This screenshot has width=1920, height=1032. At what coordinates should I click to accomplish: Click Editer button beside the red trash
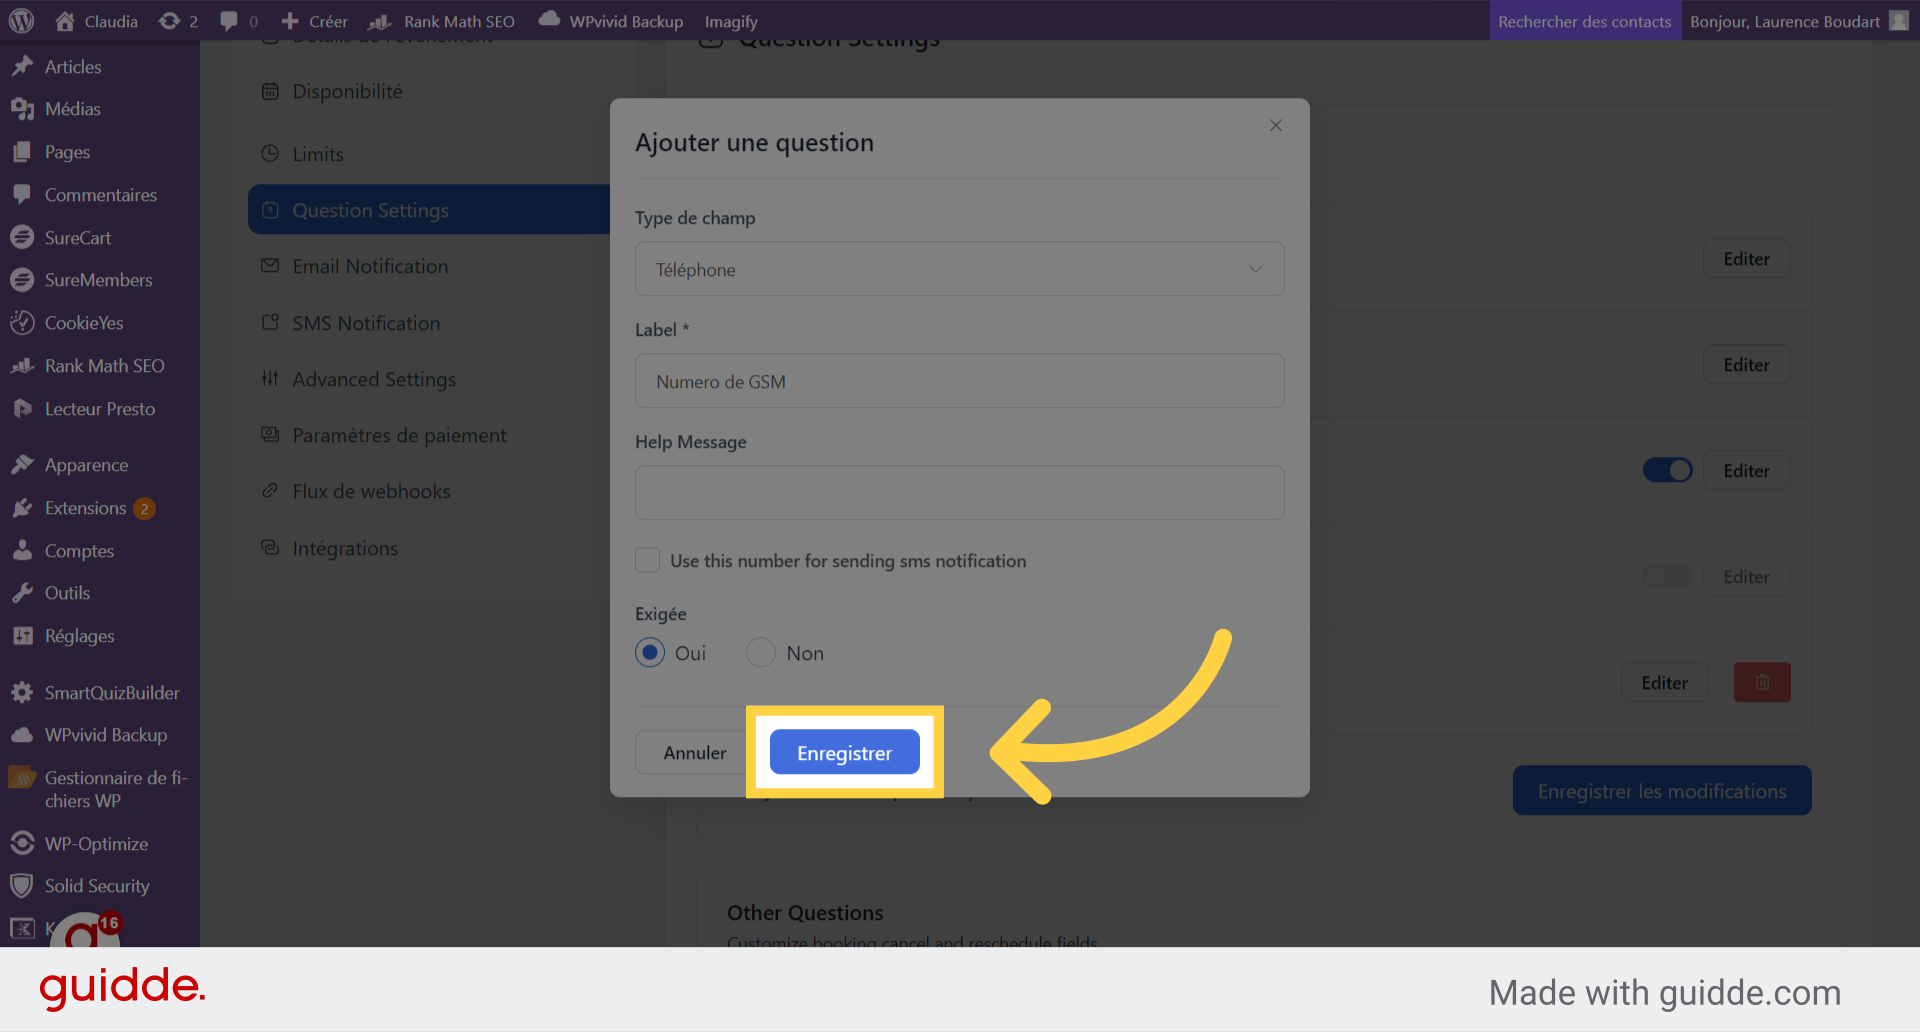point(1664,682)
